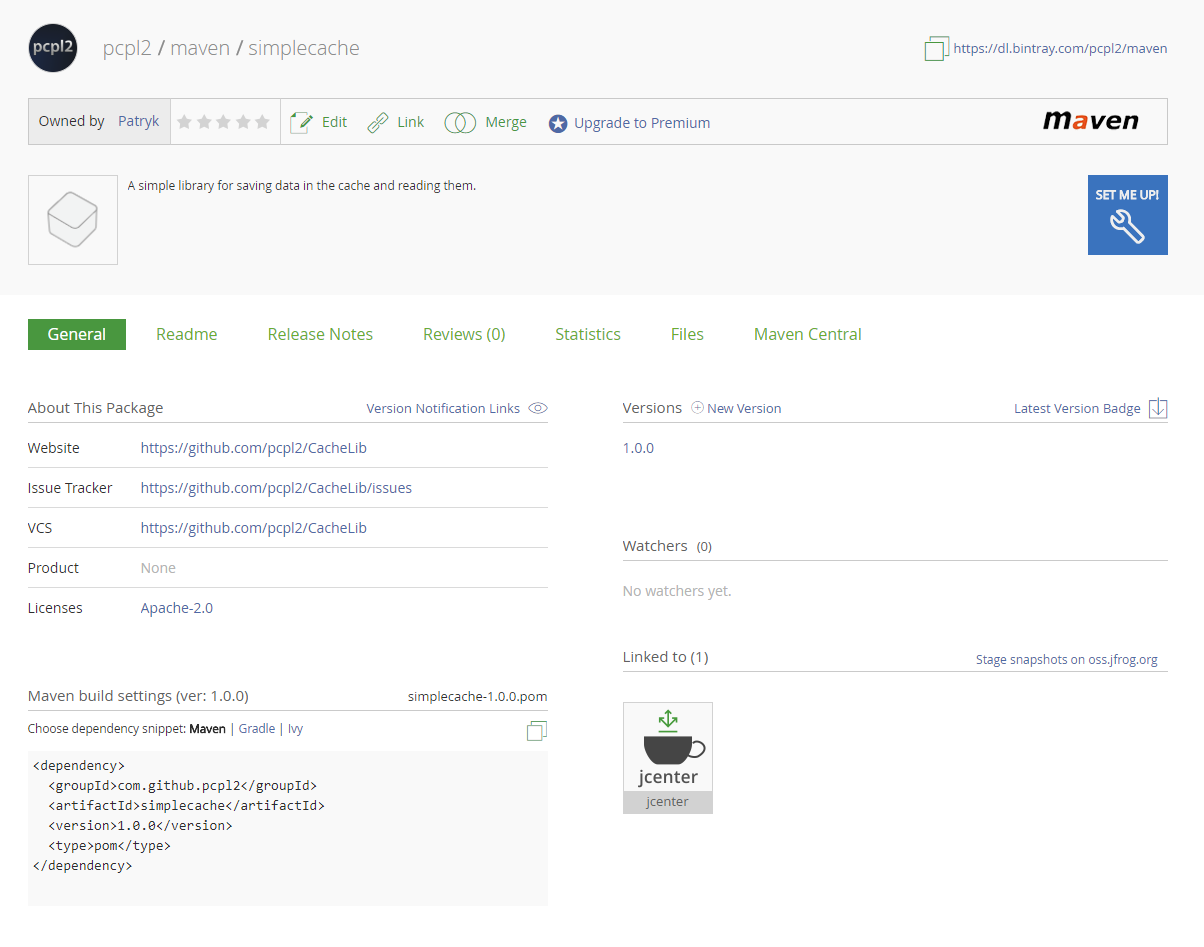Open version 1.0.0 in Versions list
Viewport: 1204px width, 947px height.
(638, 448)
